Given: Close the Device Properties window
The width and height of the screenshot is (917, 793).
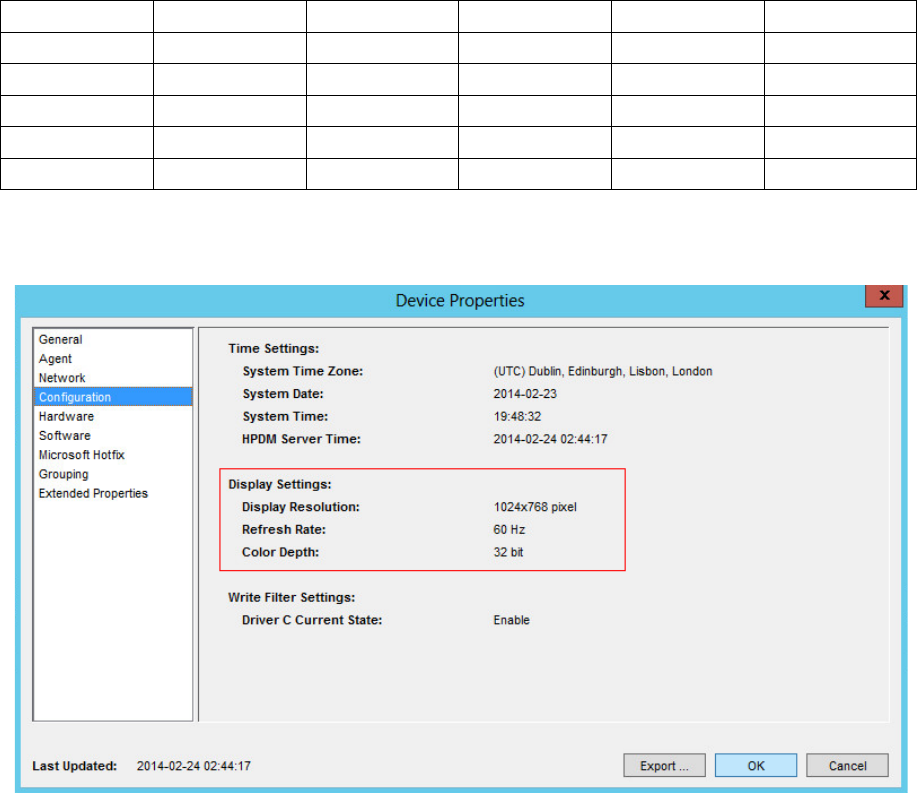Looking at the screenshot, I should pos(884,297).
